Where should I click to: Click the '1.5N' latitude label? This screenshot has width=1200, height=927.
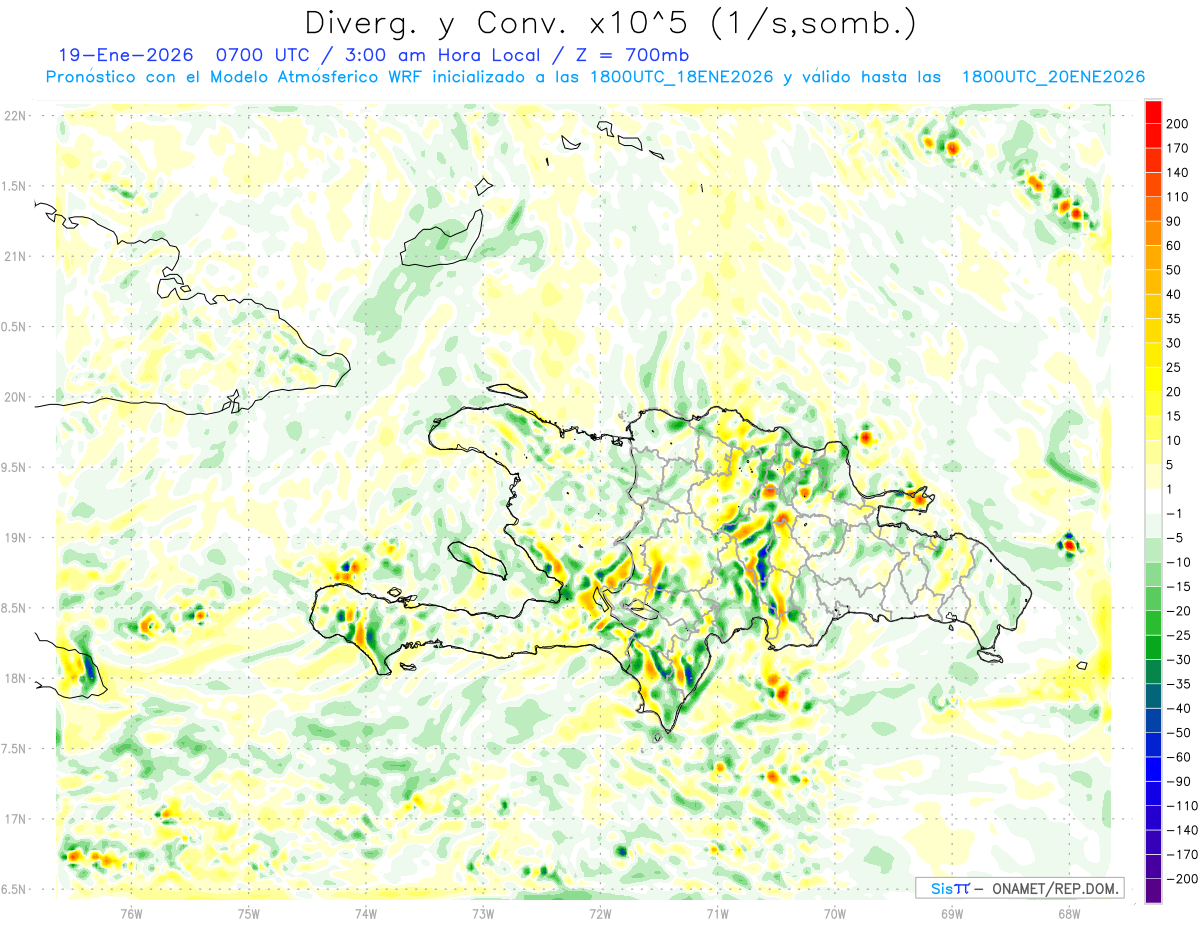pos(14,186)
